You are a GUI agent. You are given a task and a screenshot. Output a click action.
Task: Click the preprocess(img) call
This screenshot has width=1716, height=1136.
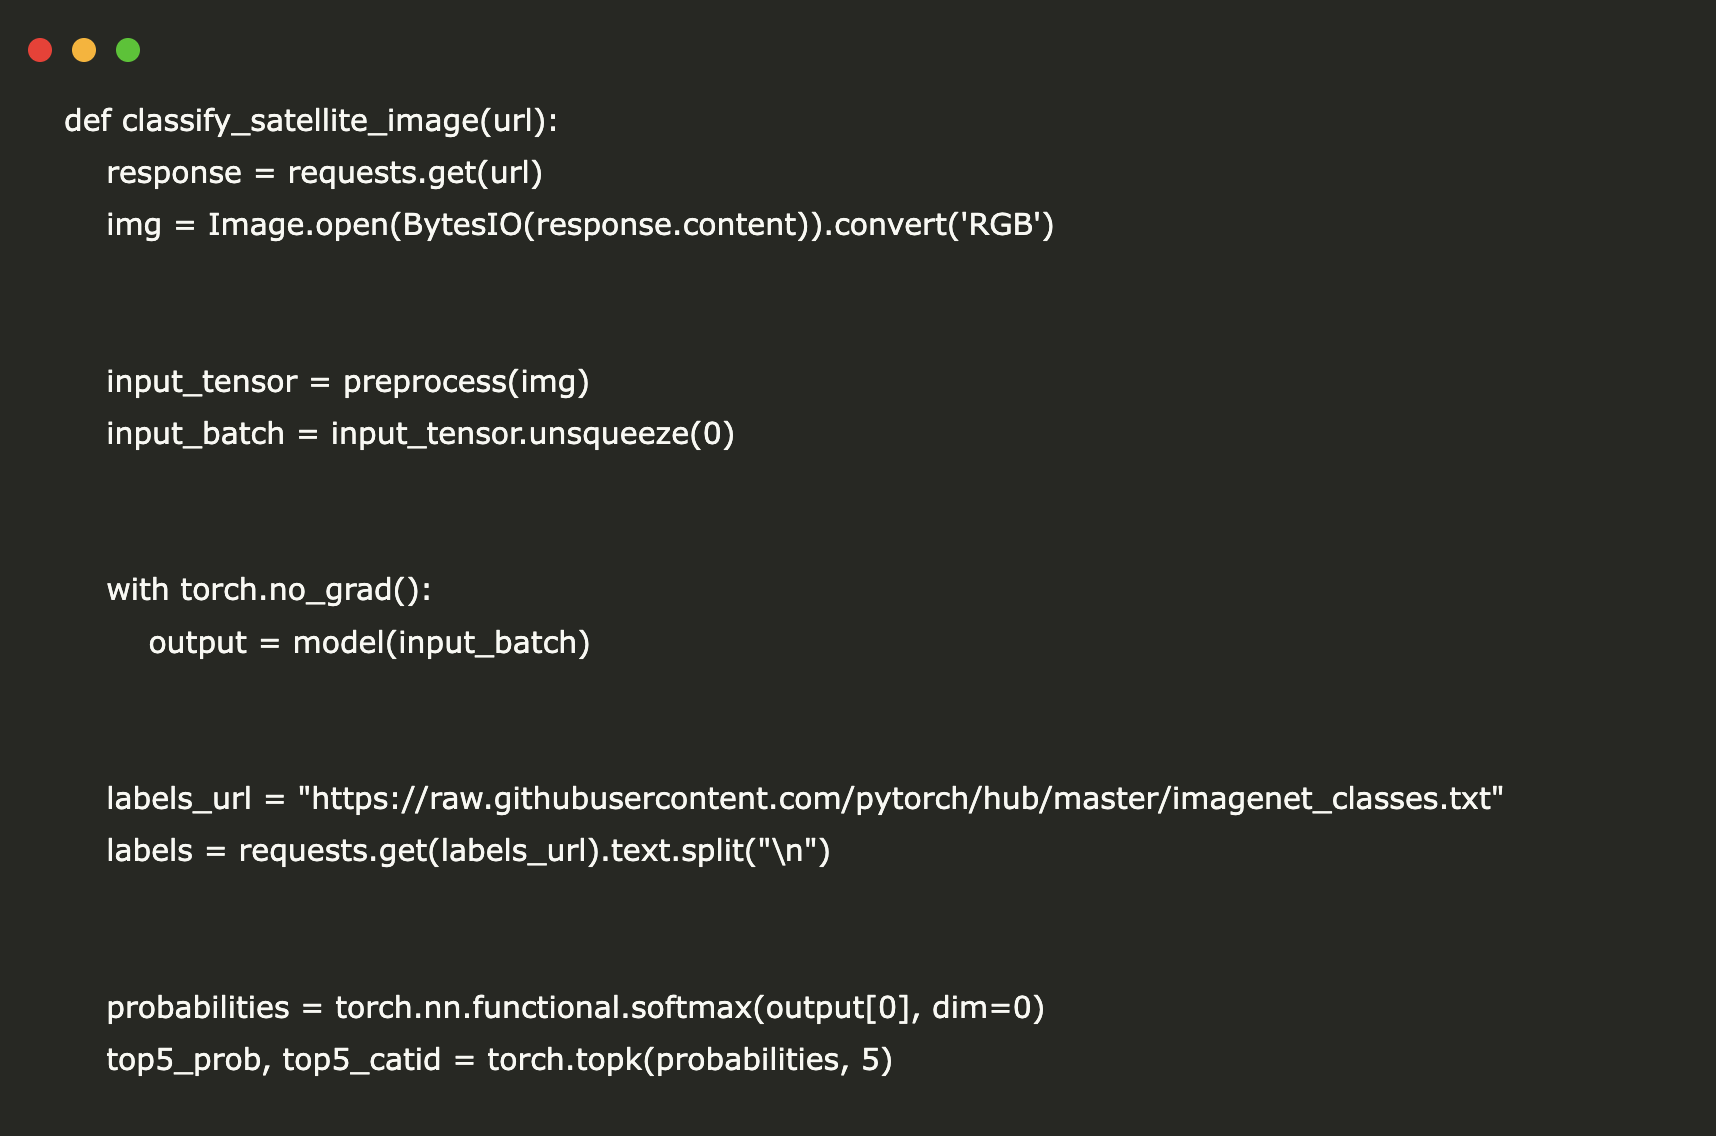point(466,382)
